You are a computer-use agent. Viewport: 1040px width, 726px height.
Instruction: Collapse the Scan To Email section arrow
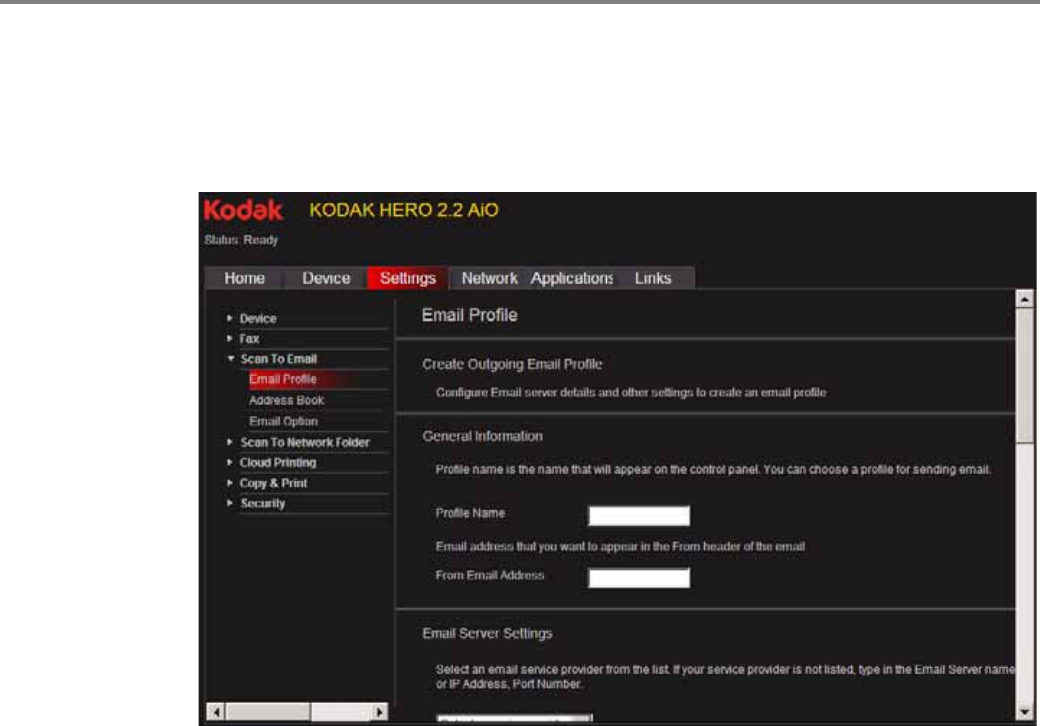230,359
